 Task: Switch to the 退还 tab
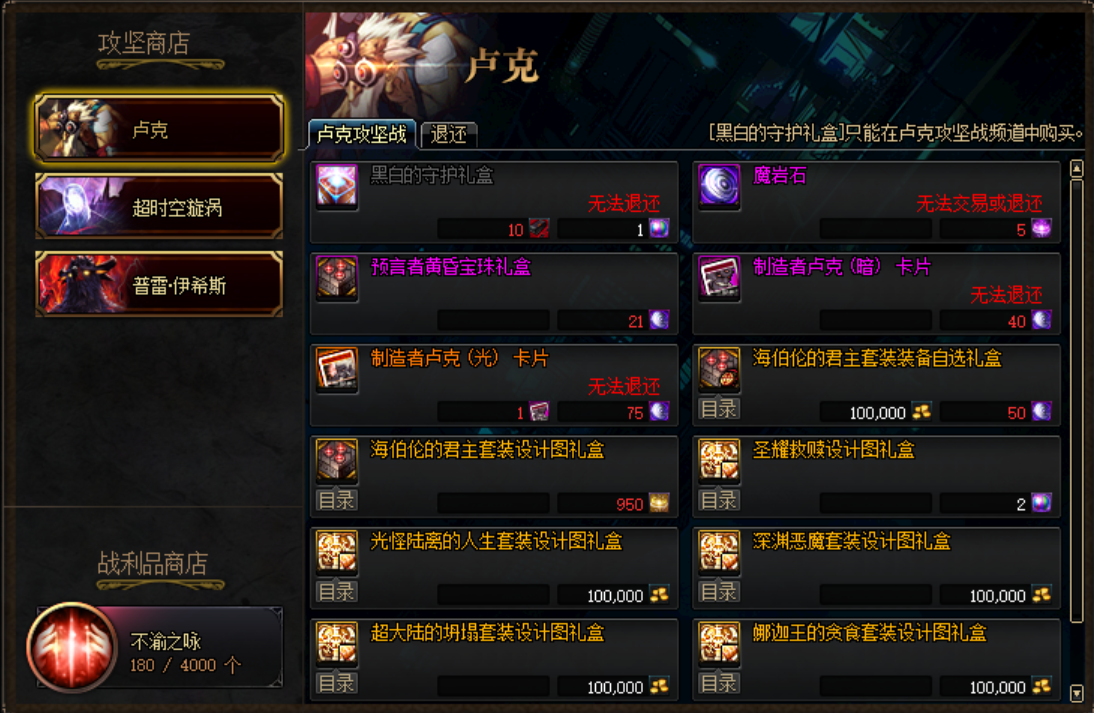coord(449,134)
